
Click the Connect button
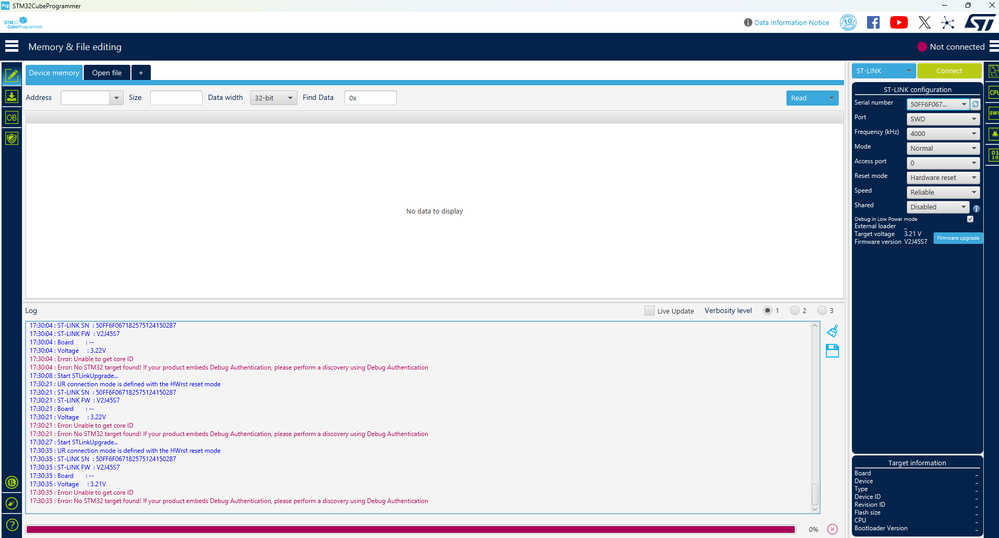pos(949,71)
